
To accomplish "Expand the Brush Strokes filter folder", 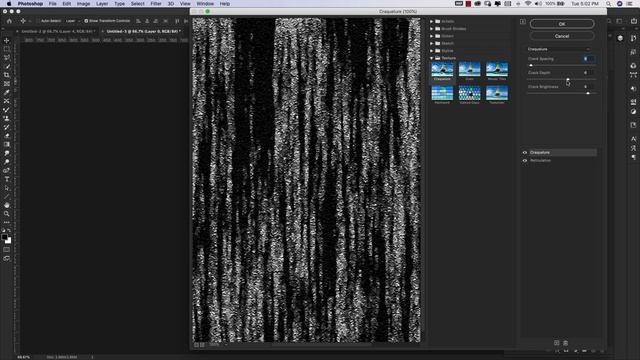I will [x=431, y=29].
